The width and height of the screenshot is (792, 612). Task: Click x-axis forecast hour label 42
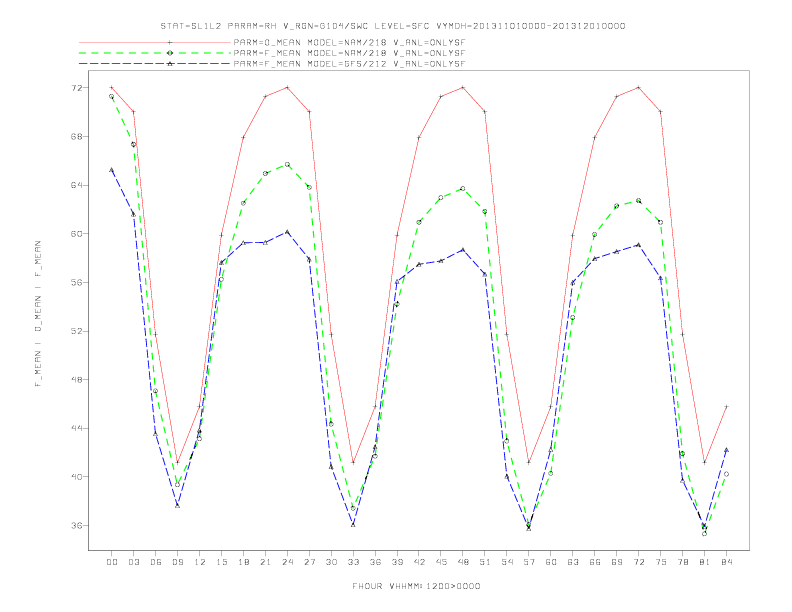419,562
